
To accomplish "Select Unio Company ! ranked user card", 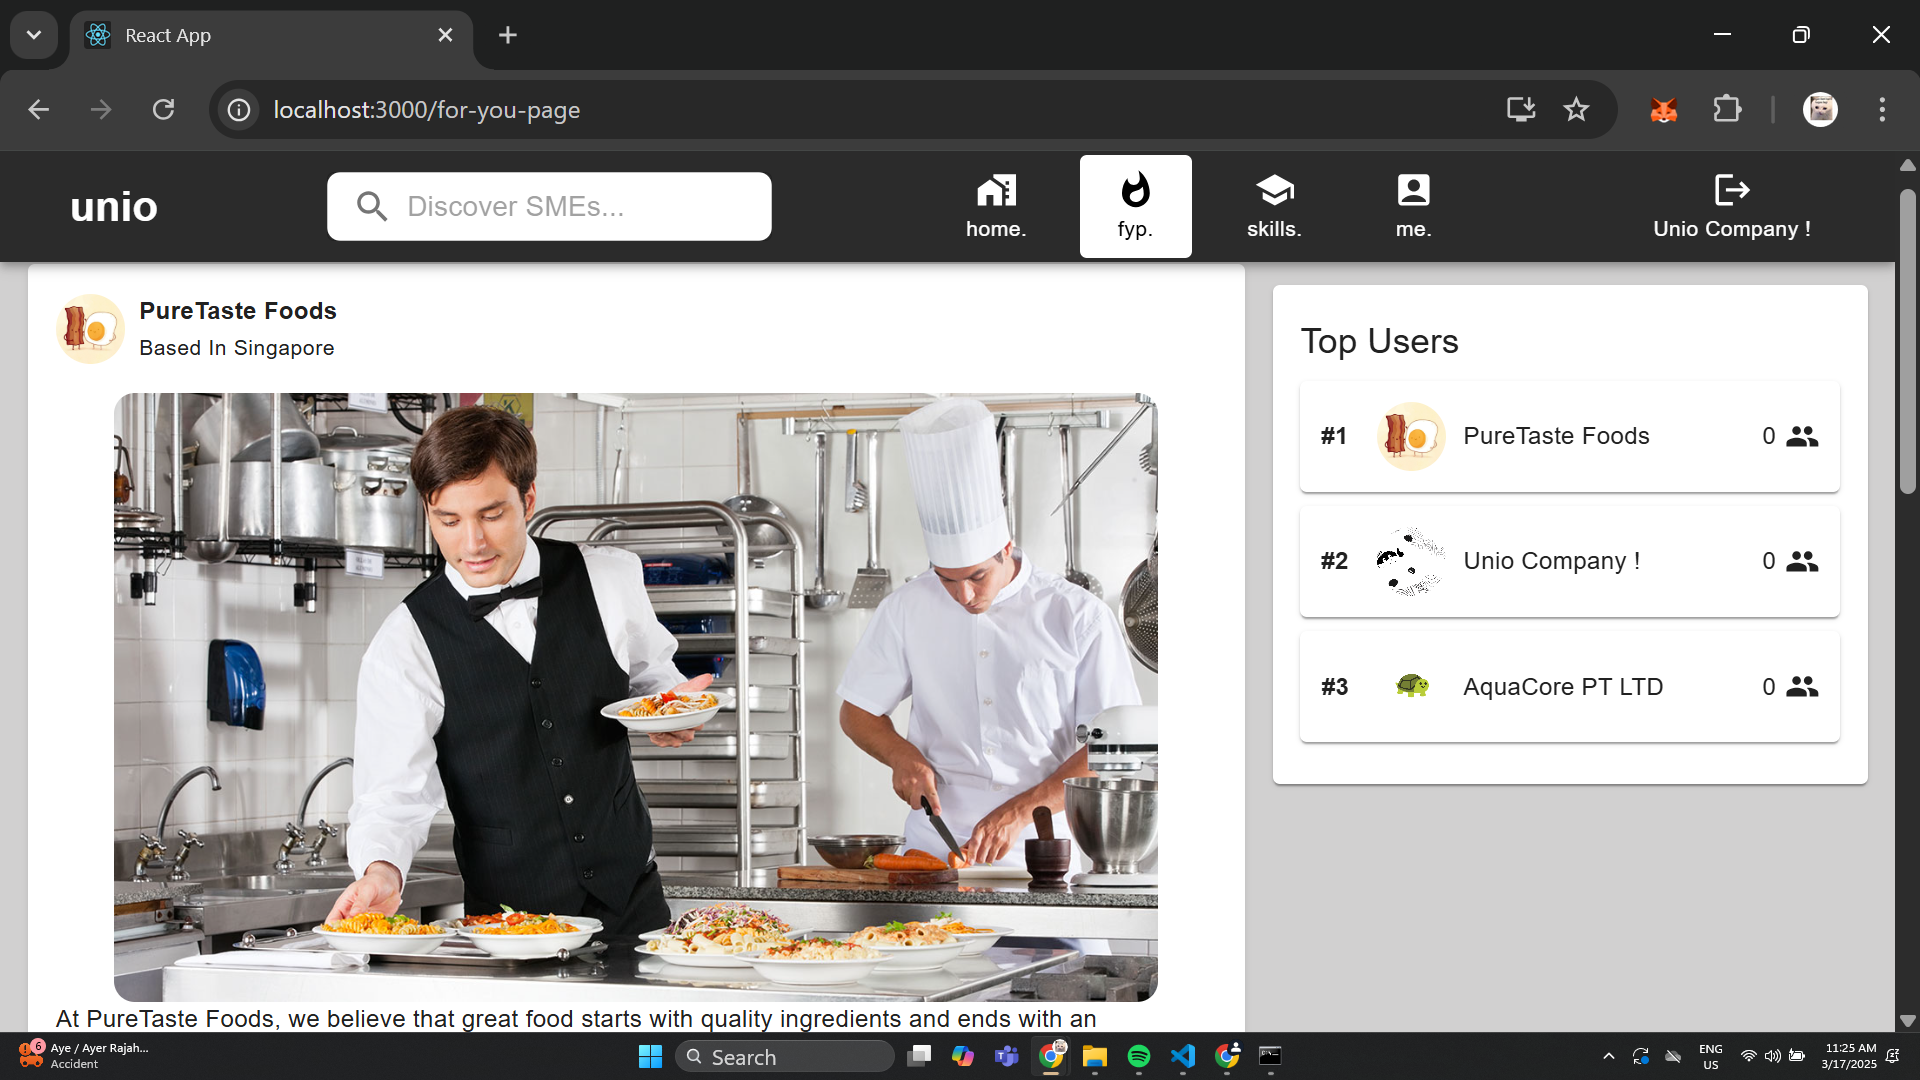I will (x=1568, y=561).
